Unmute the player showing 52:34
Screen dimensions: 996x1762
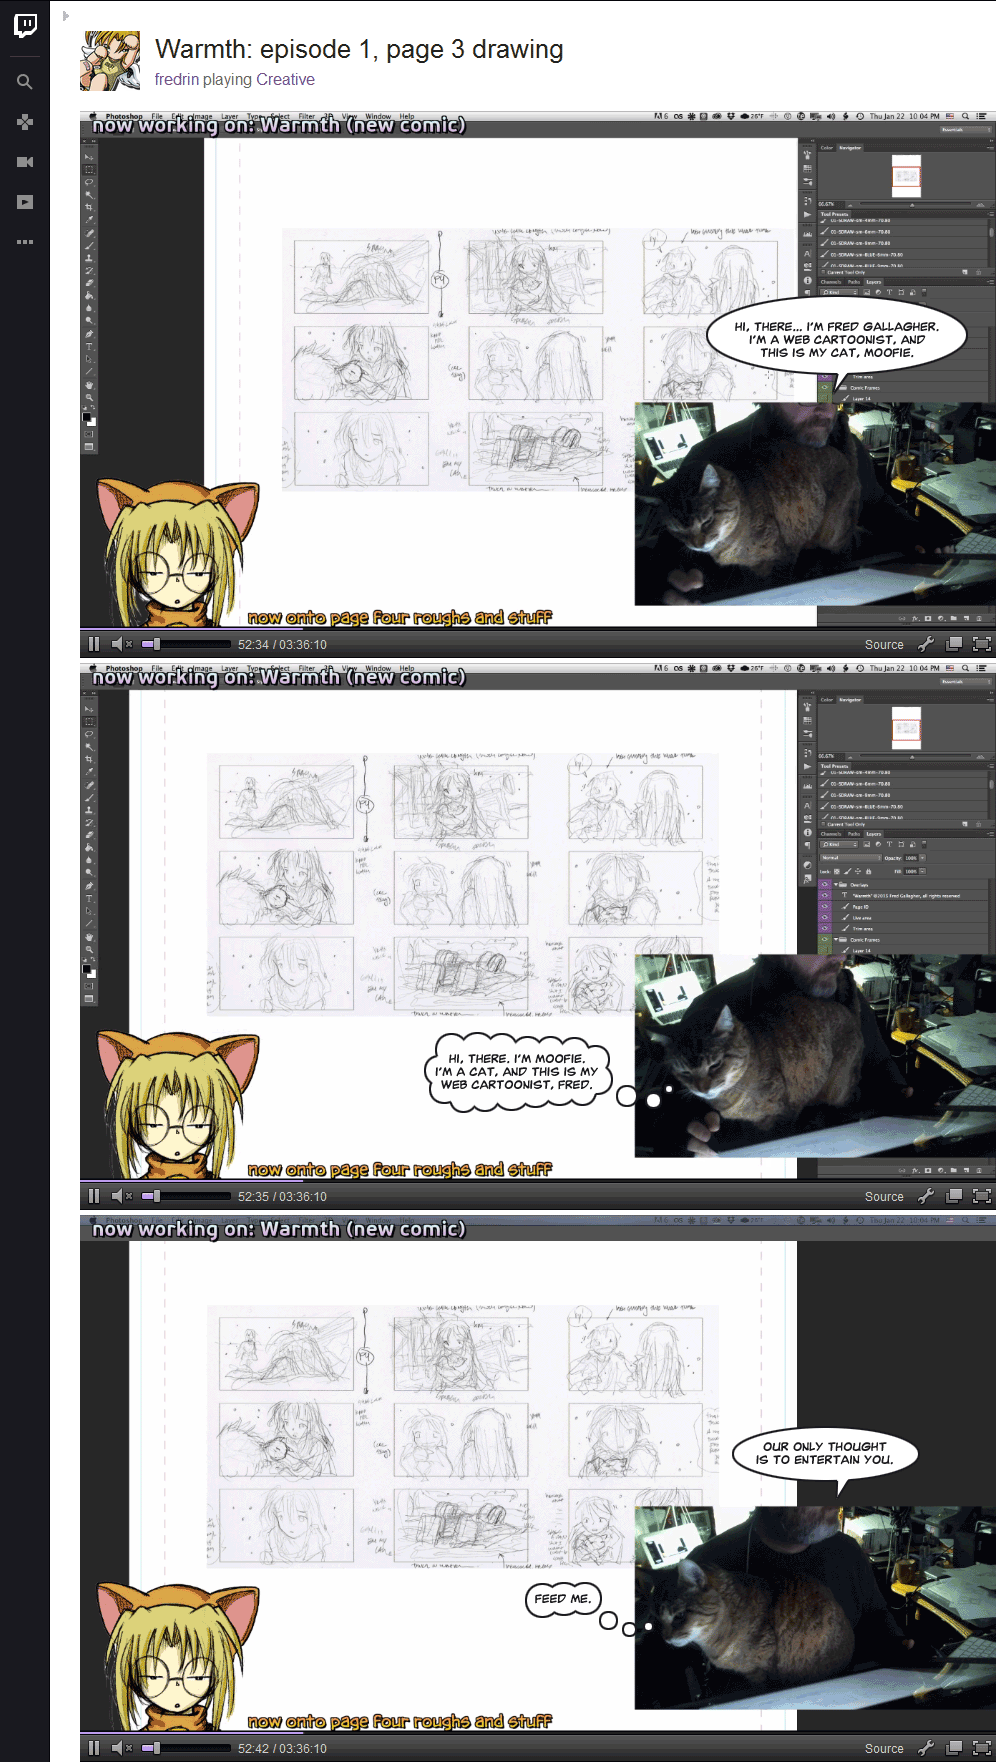122,644
